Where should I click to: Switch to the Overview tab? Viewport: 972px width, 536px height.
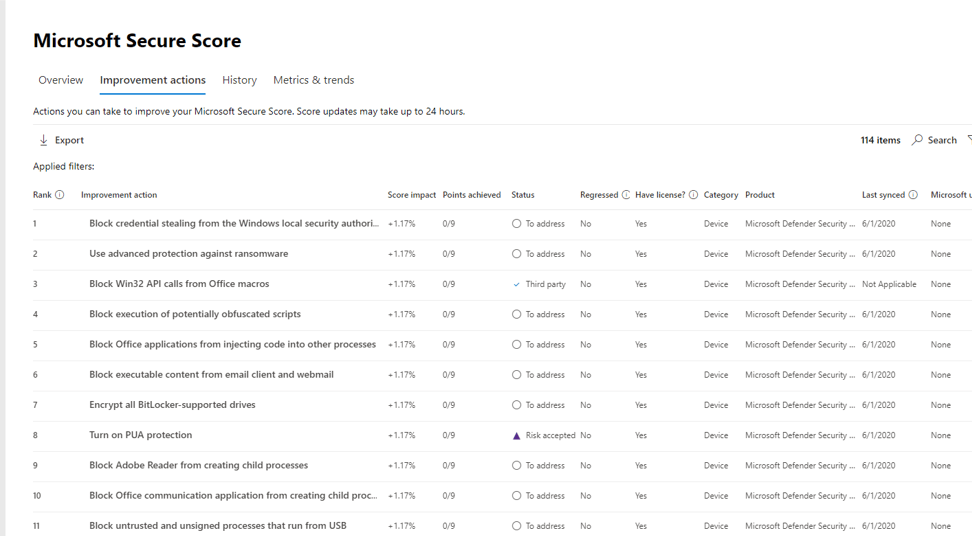61,80
